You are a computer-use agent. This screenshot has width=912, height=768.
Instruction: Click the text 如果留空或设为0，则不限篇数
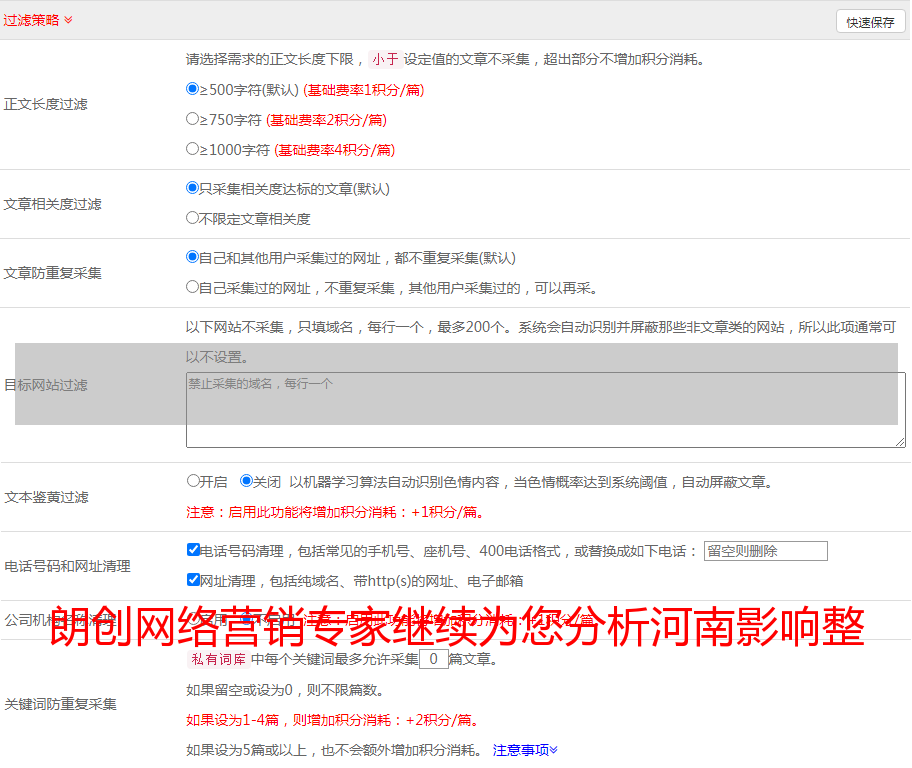(286, 690)
